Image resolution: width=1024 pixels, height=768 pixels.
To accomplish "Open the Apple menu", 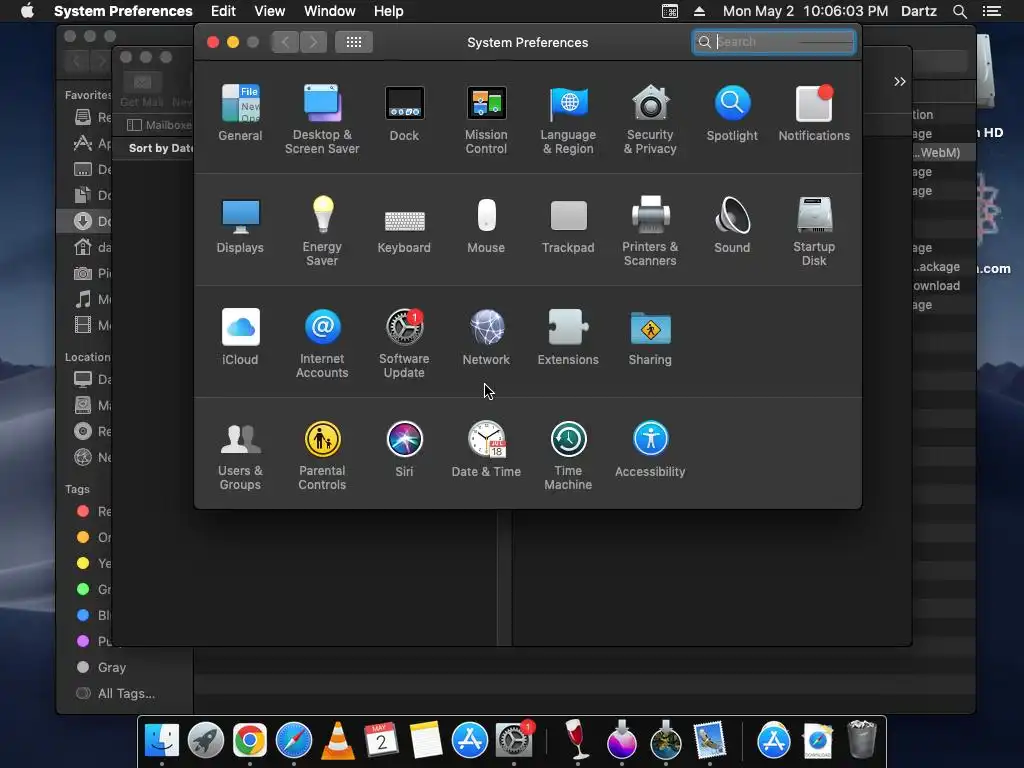I will click(x=27, y=11).
